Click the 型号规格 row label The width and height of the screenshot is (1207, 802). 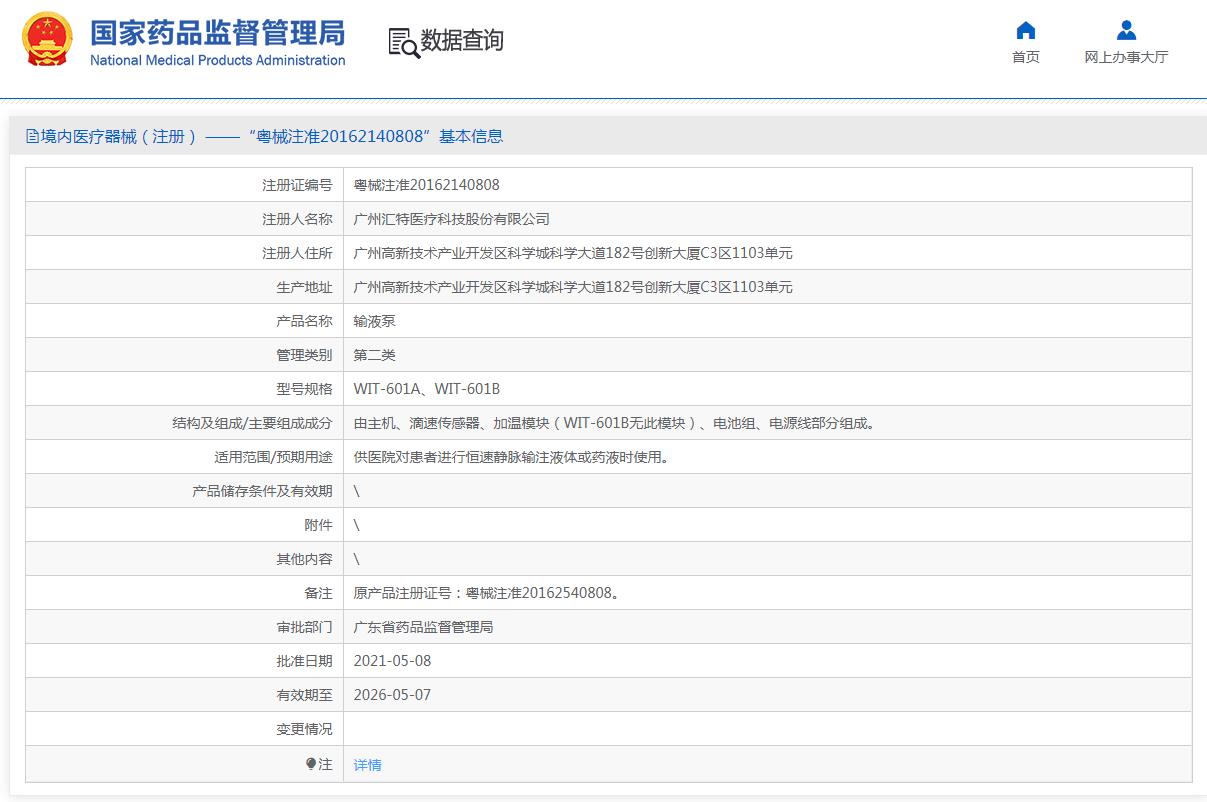(x=304, y=389)
